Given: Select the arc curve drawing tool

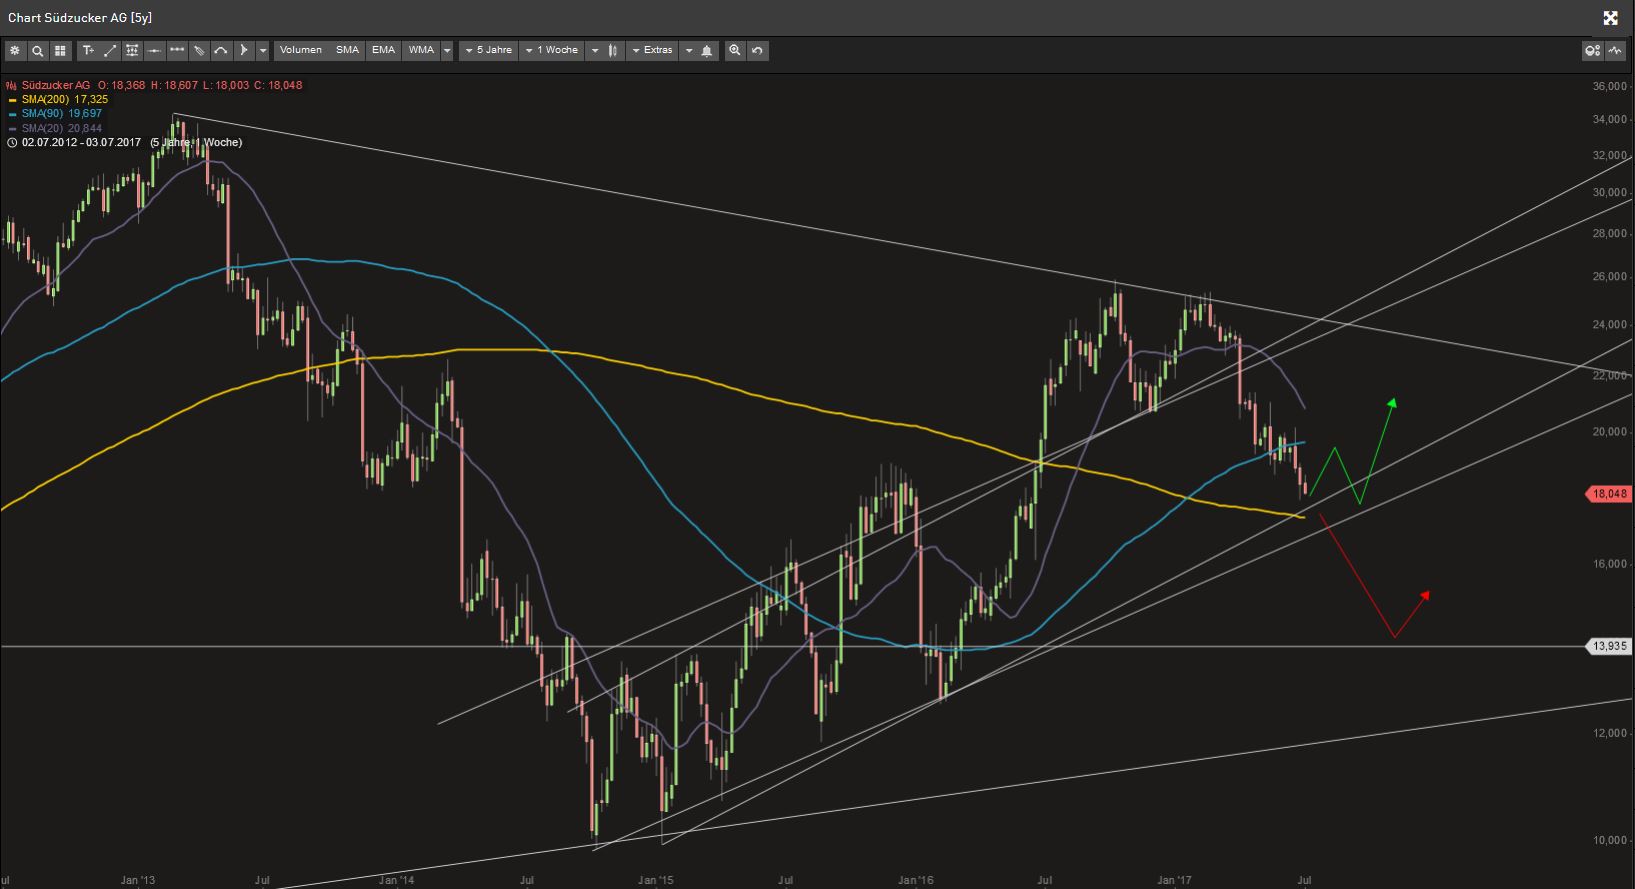Looking at the screenshot, I should pyautogui.click(x=221, y=50).
